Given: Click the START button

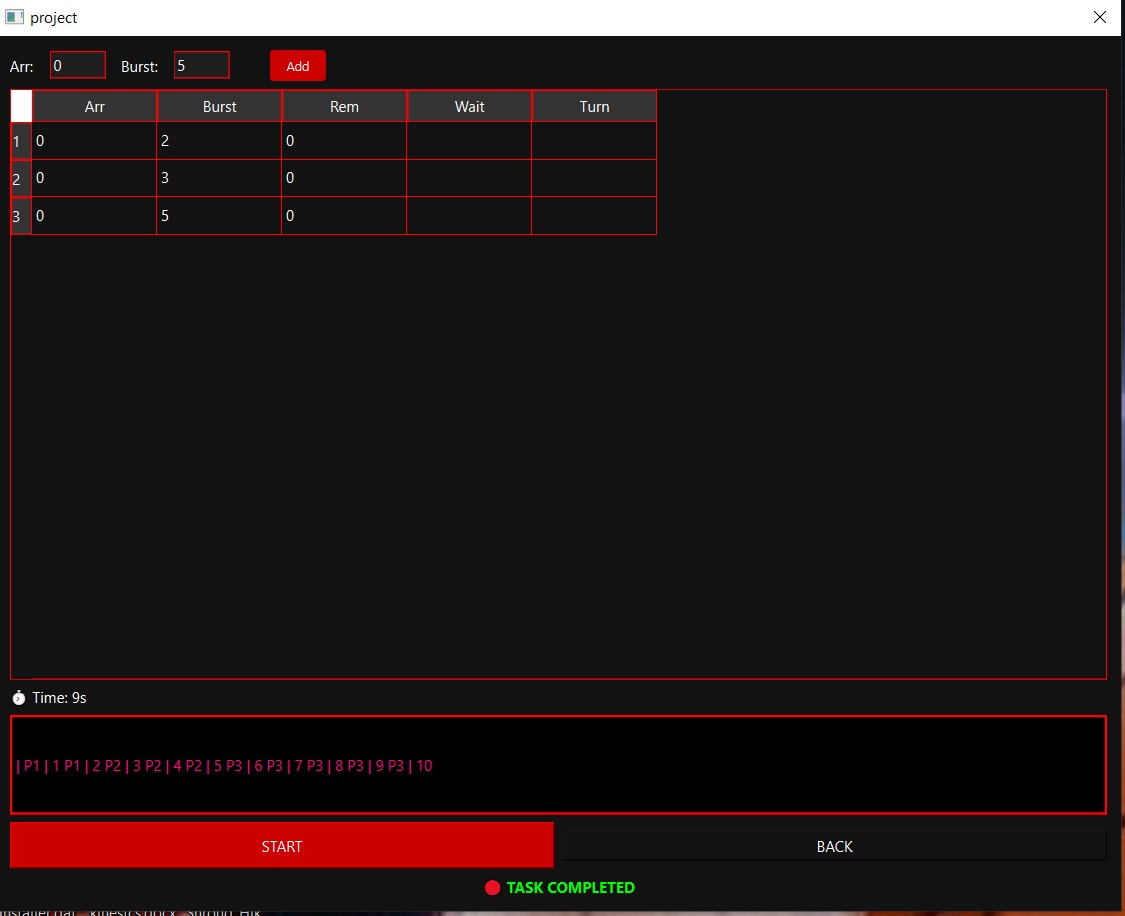Looking at the screenshot, I should [x=282, y=846].
